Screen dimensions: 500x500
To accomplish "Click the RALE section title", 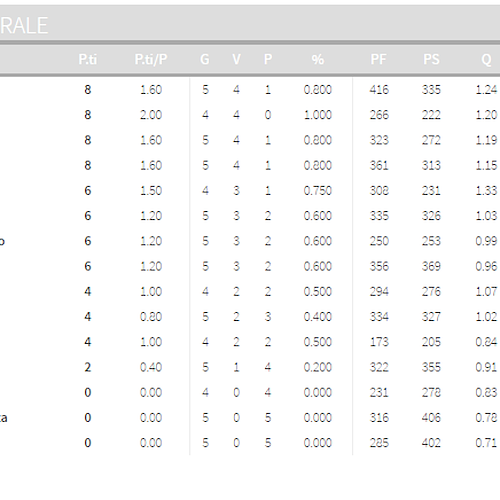I will (x=24, y=26).
